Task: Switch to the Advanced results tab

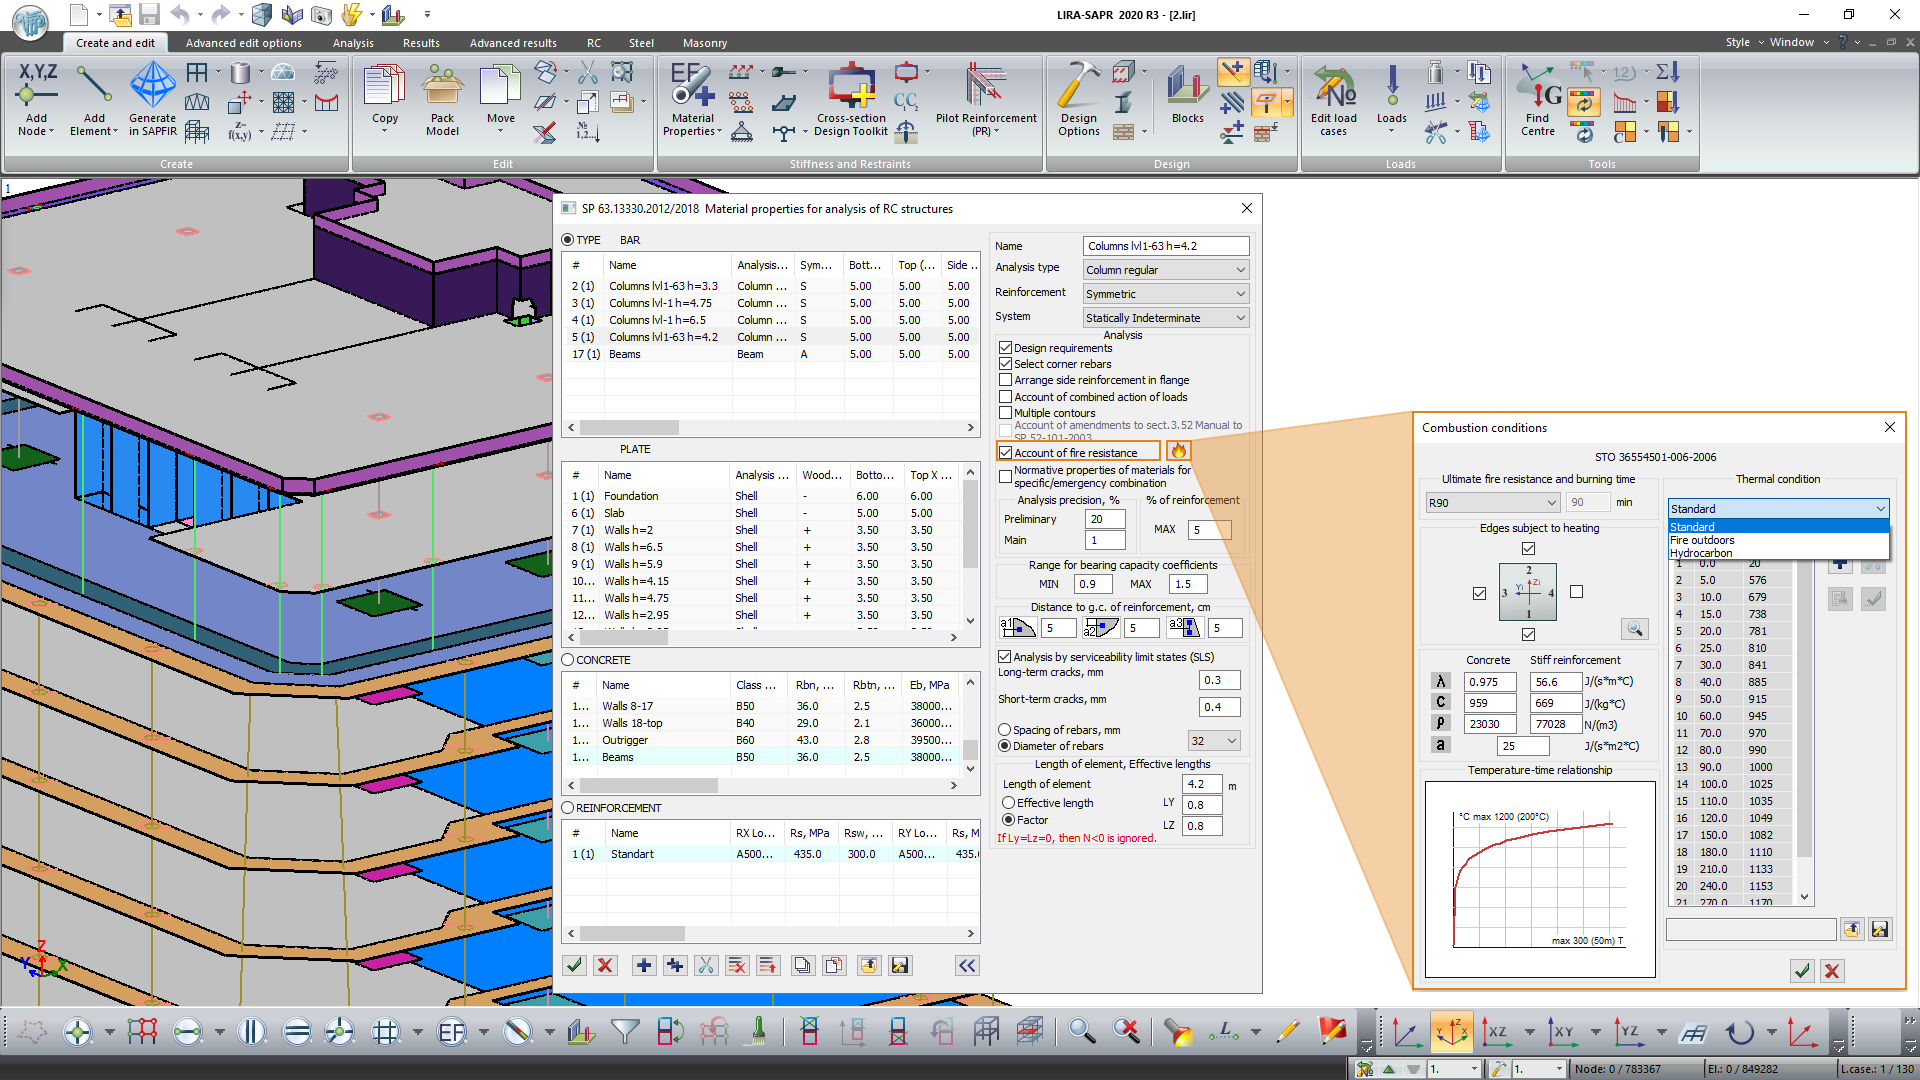Action: 513,43
